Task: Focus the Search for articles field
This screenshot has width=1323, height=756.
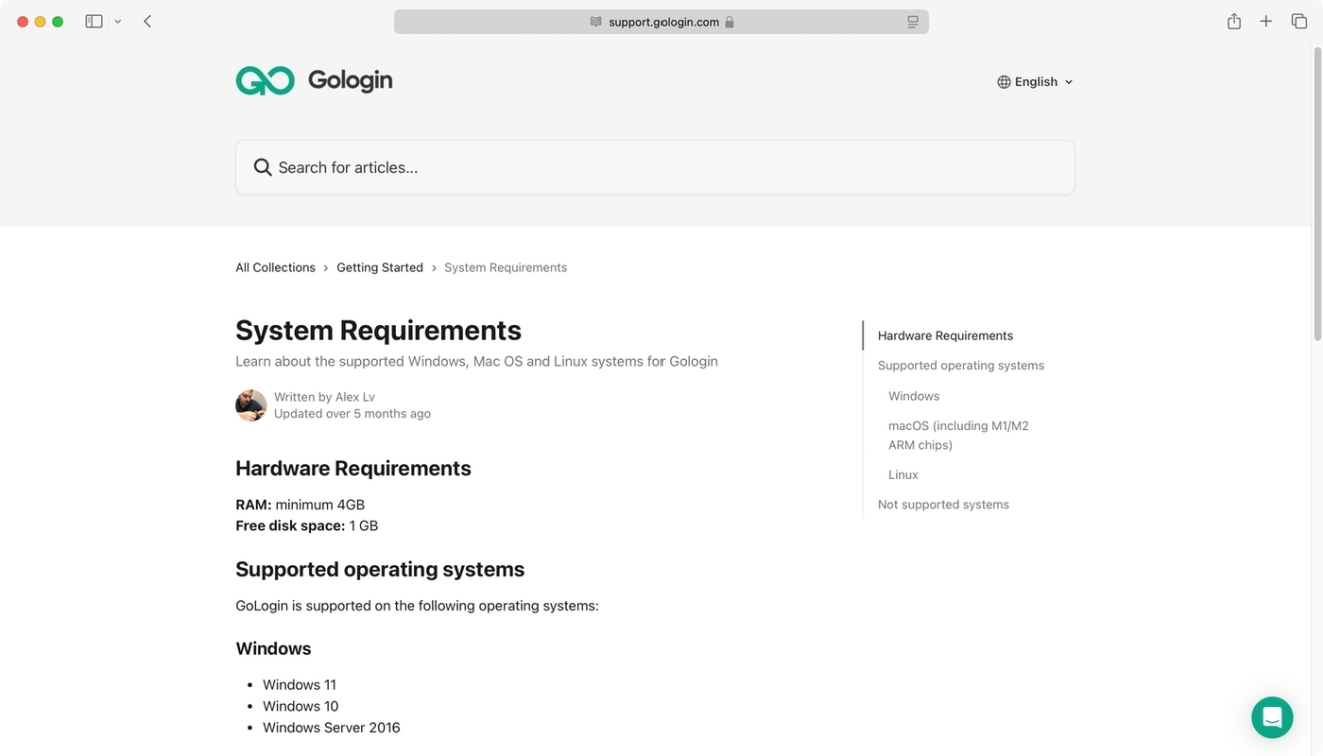Action: pos(655,167)
